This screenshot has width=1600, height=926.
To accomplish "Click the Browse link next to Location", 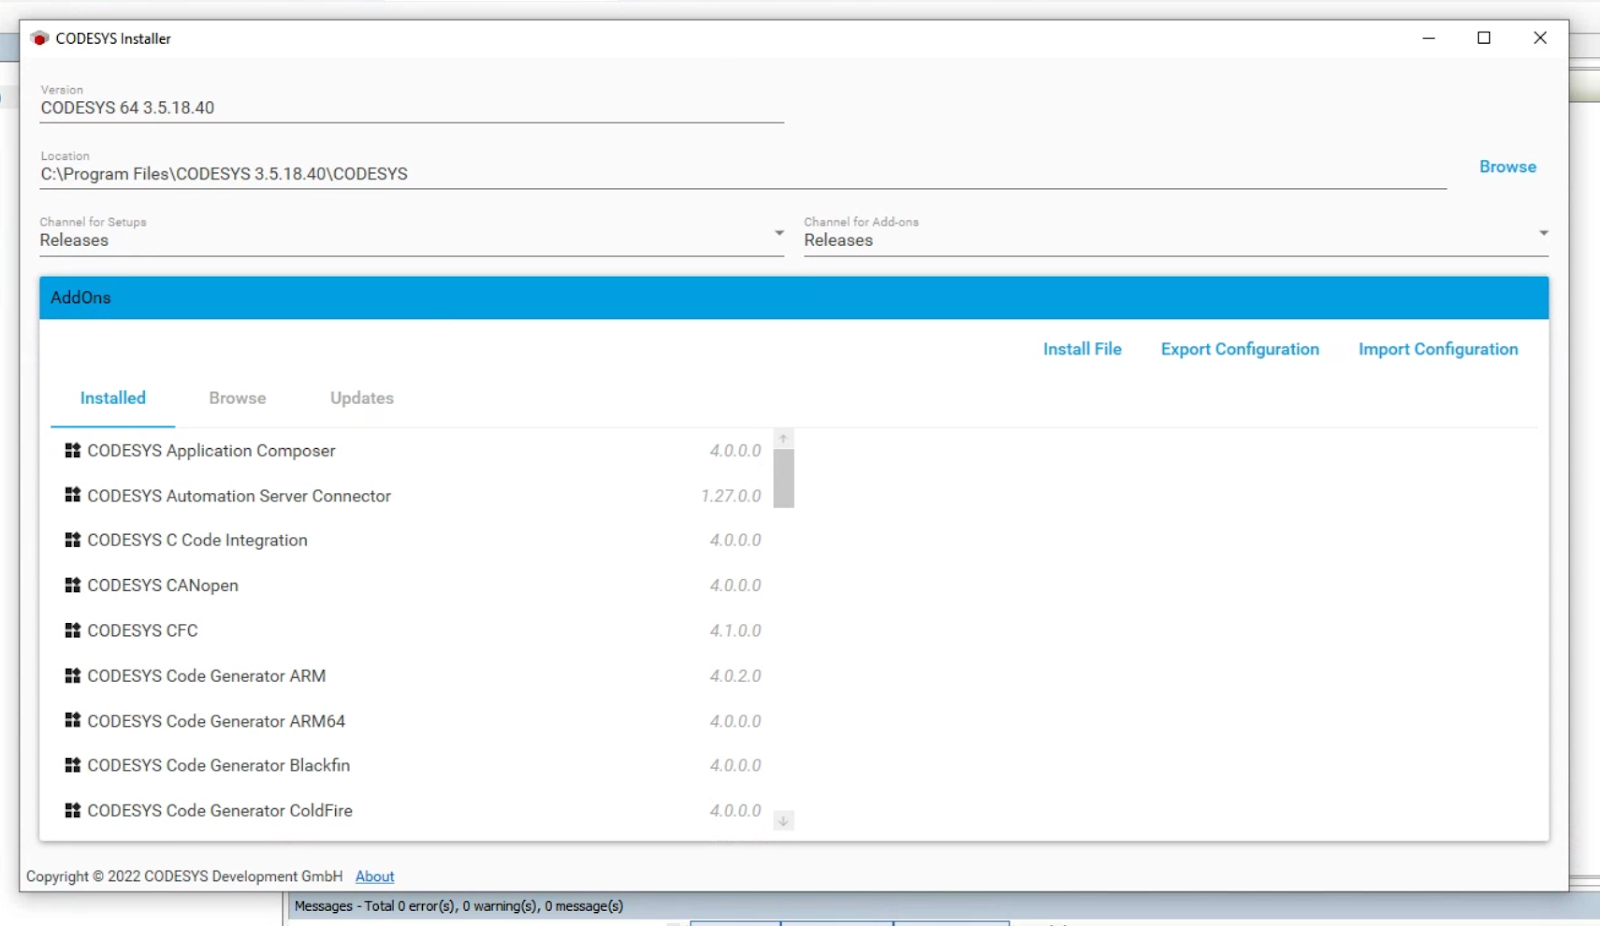I will point(1507,167).
